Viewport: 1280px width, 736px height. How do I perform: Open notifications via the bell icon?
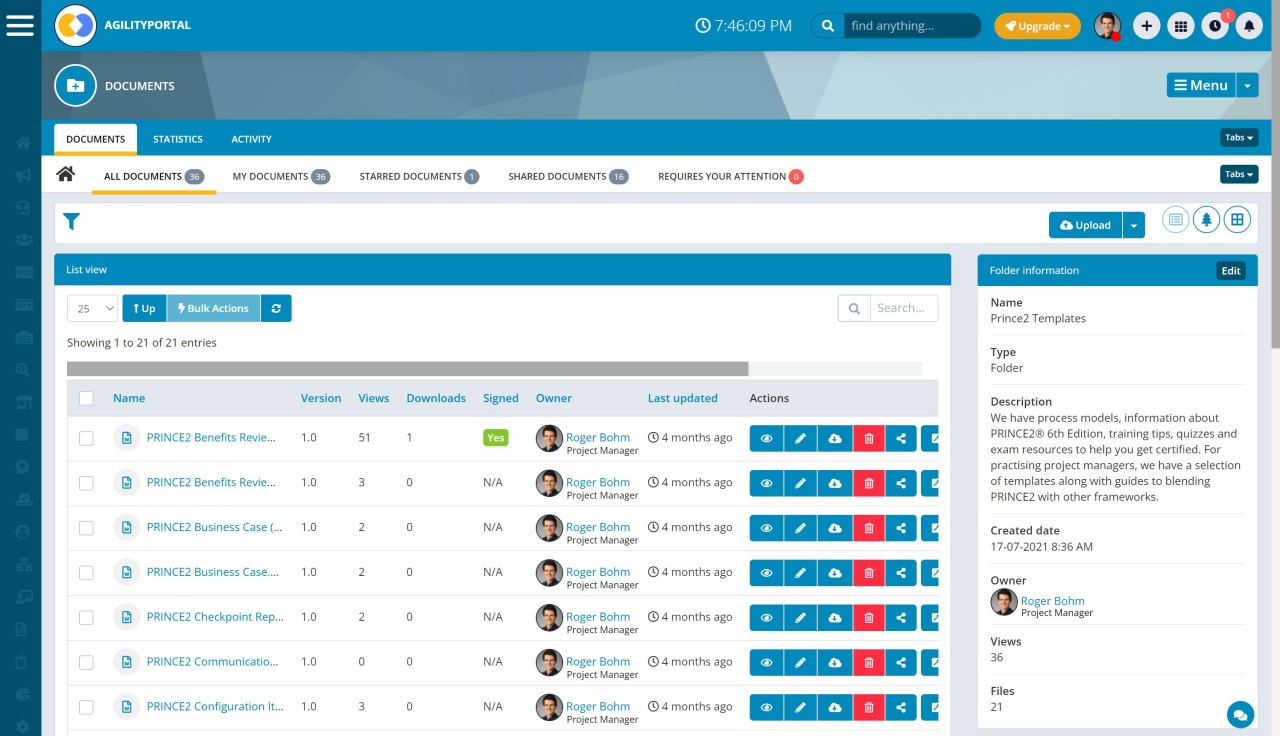[1249, 25]
